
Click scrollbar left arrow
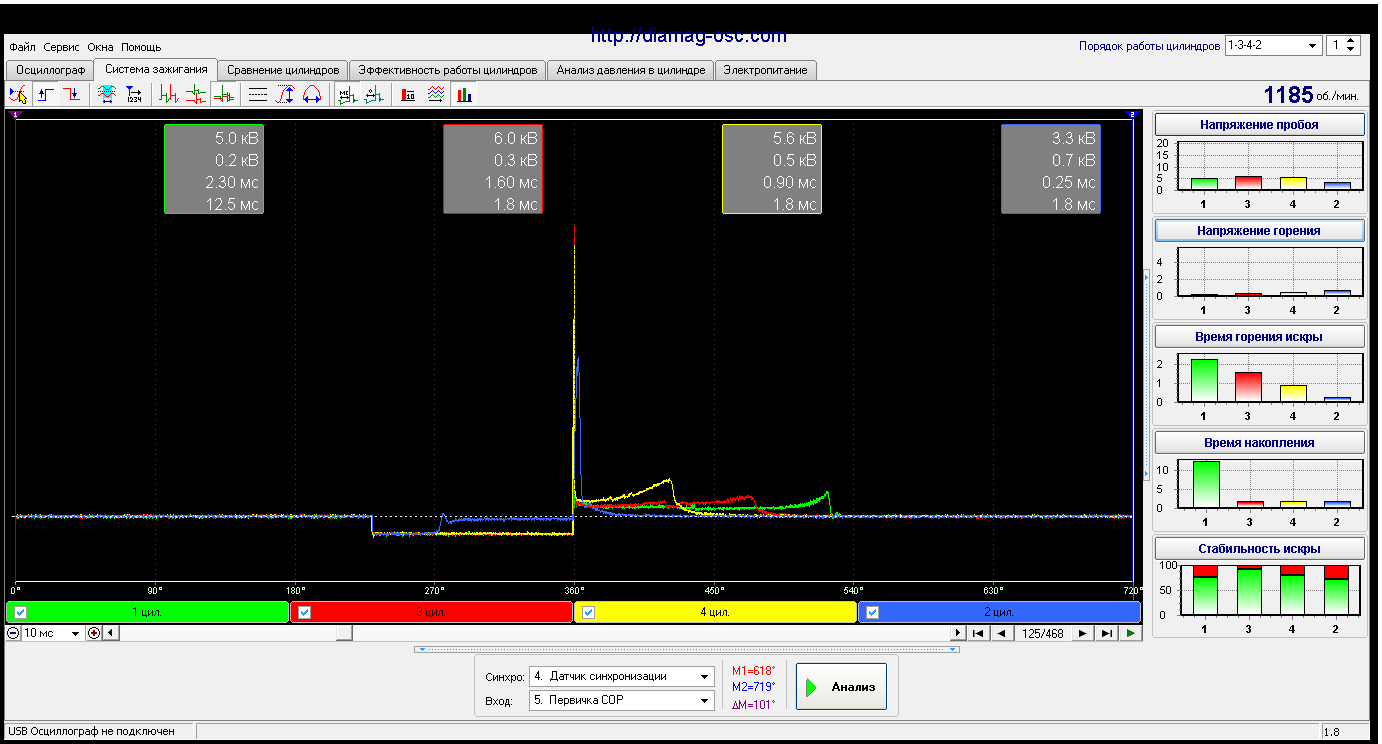coord(110,633)
